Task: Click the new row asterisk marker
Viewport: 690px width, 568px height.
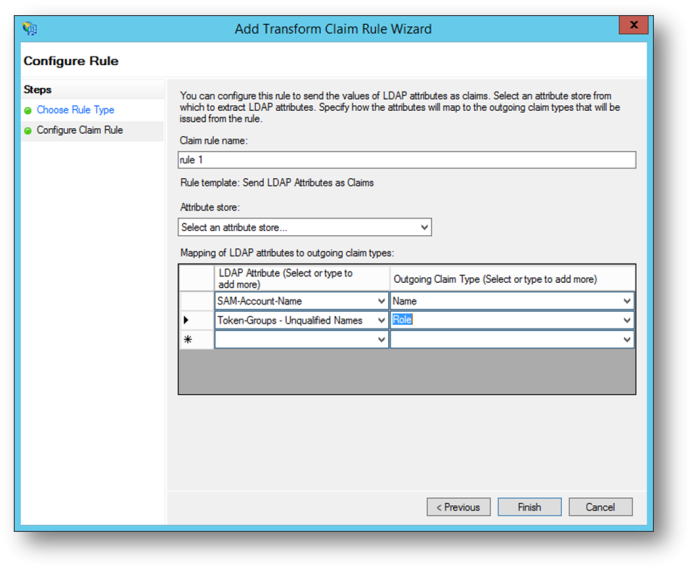Action: point(187,340)
